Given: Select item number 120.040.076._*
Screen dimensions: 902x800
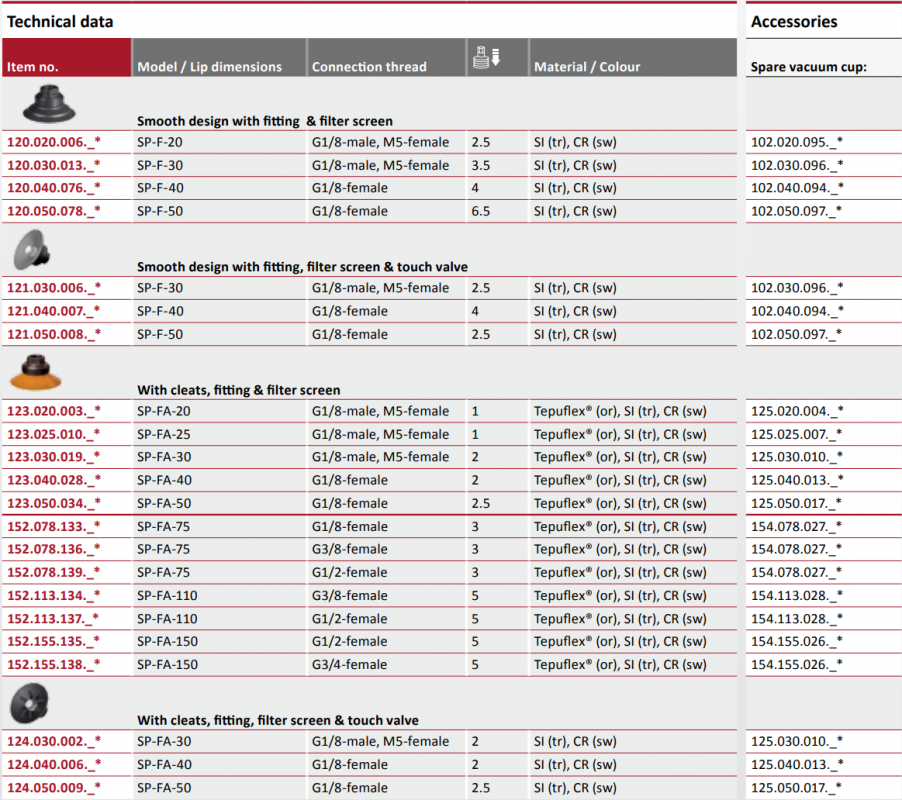Looking at the screenshot, I should tap(53, 188).
